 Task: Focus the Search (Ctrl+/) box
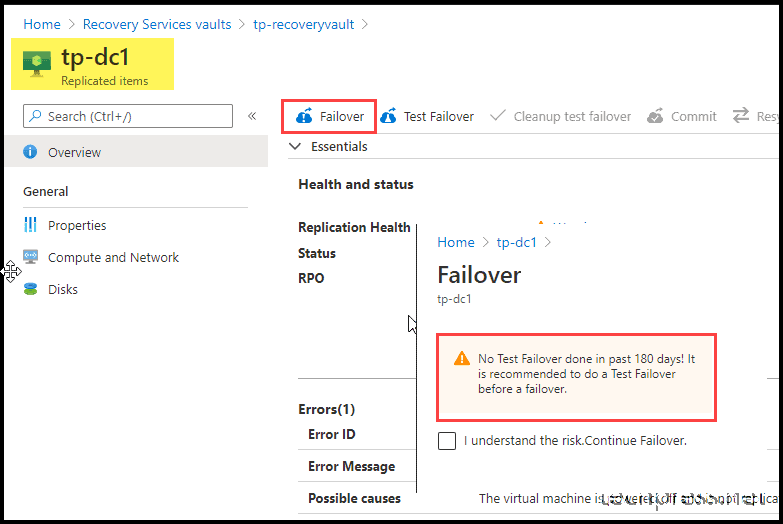(128, 116)
